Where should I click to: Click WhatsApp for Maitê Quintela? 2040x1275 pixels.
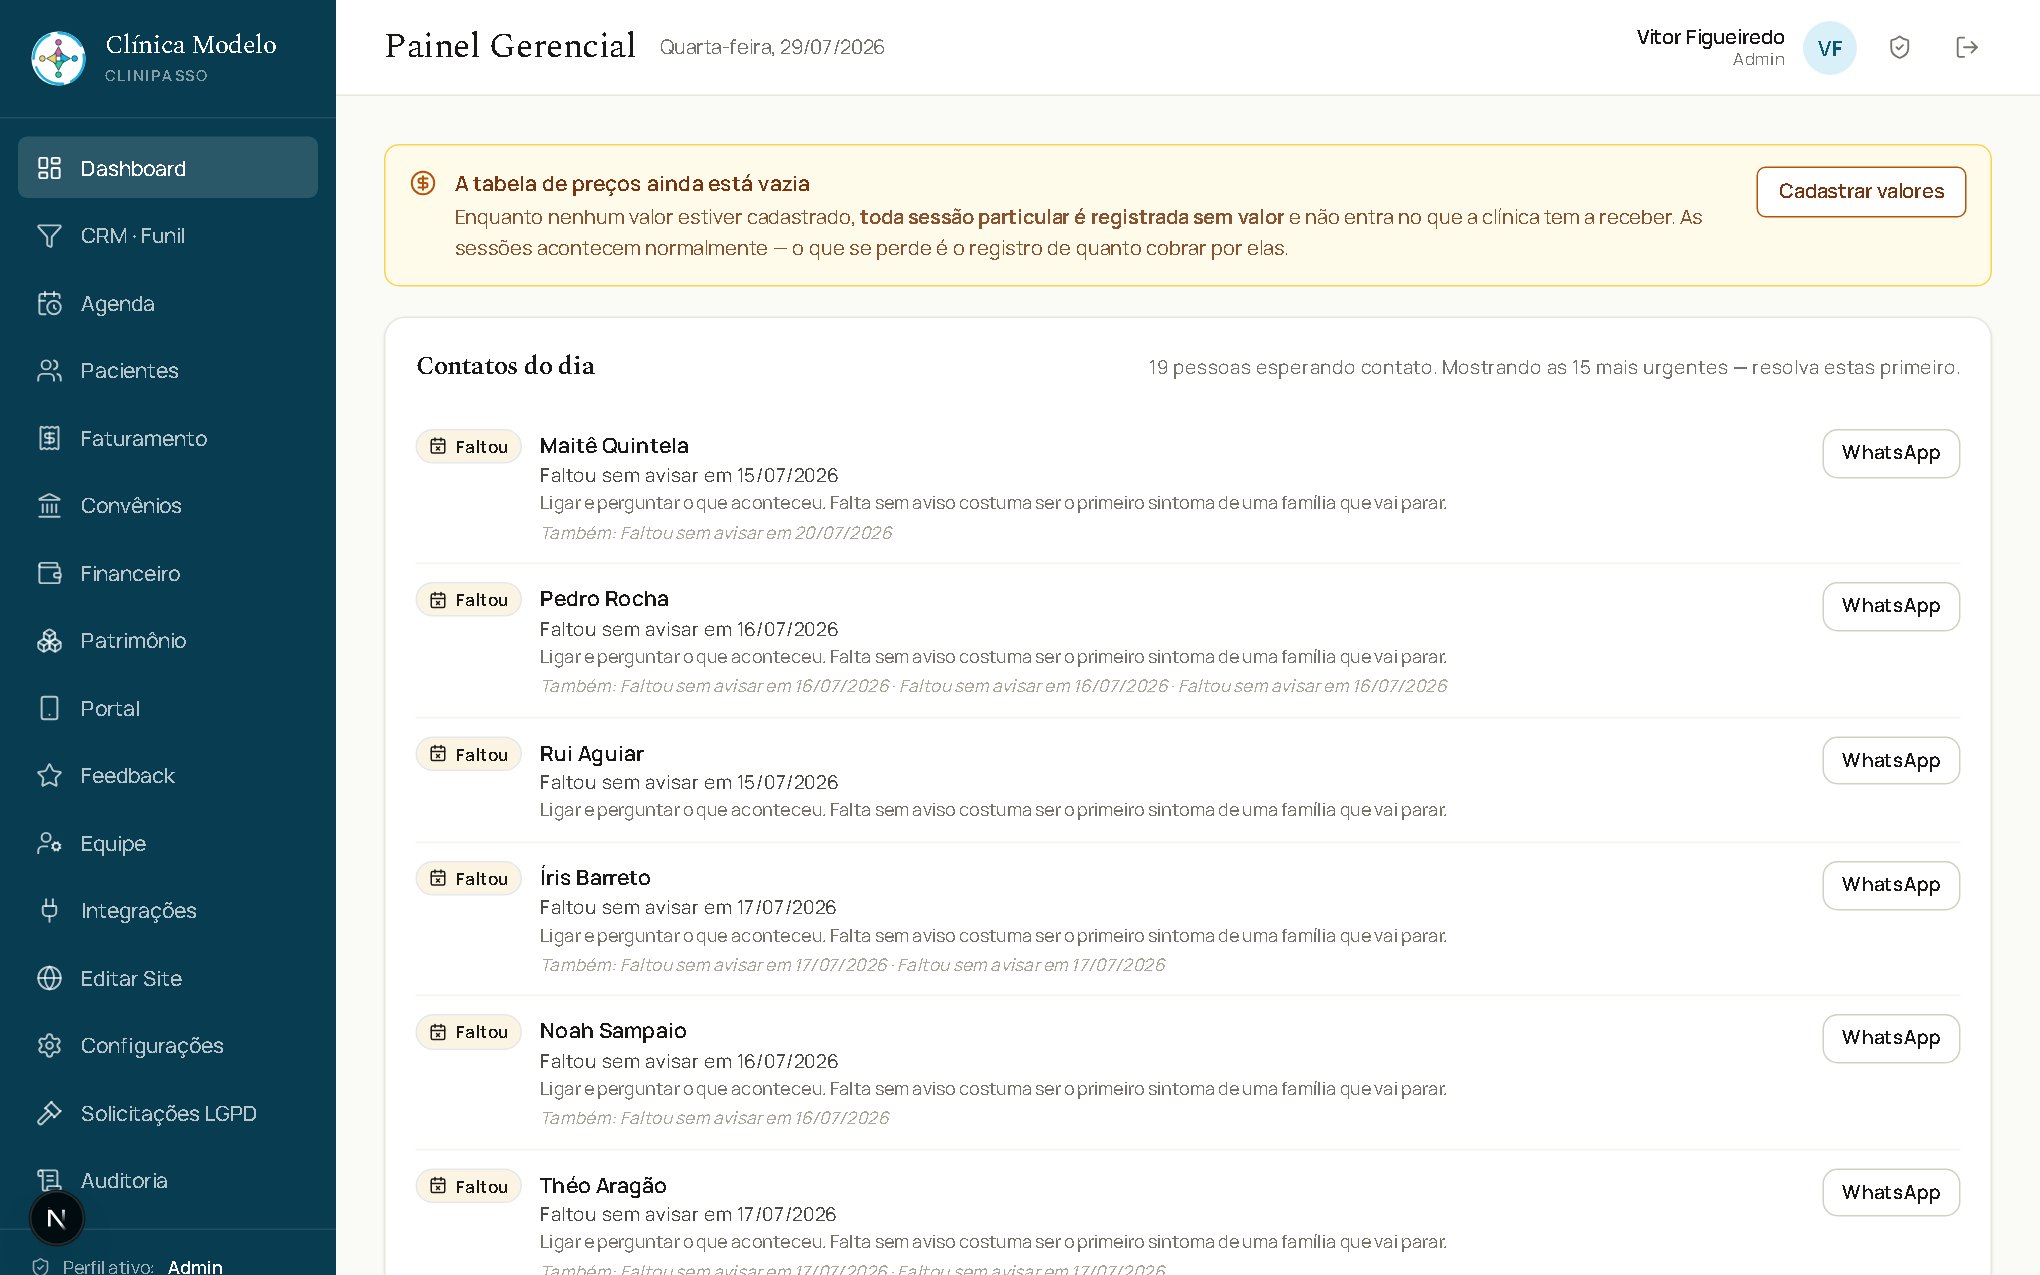(1891, 453)
